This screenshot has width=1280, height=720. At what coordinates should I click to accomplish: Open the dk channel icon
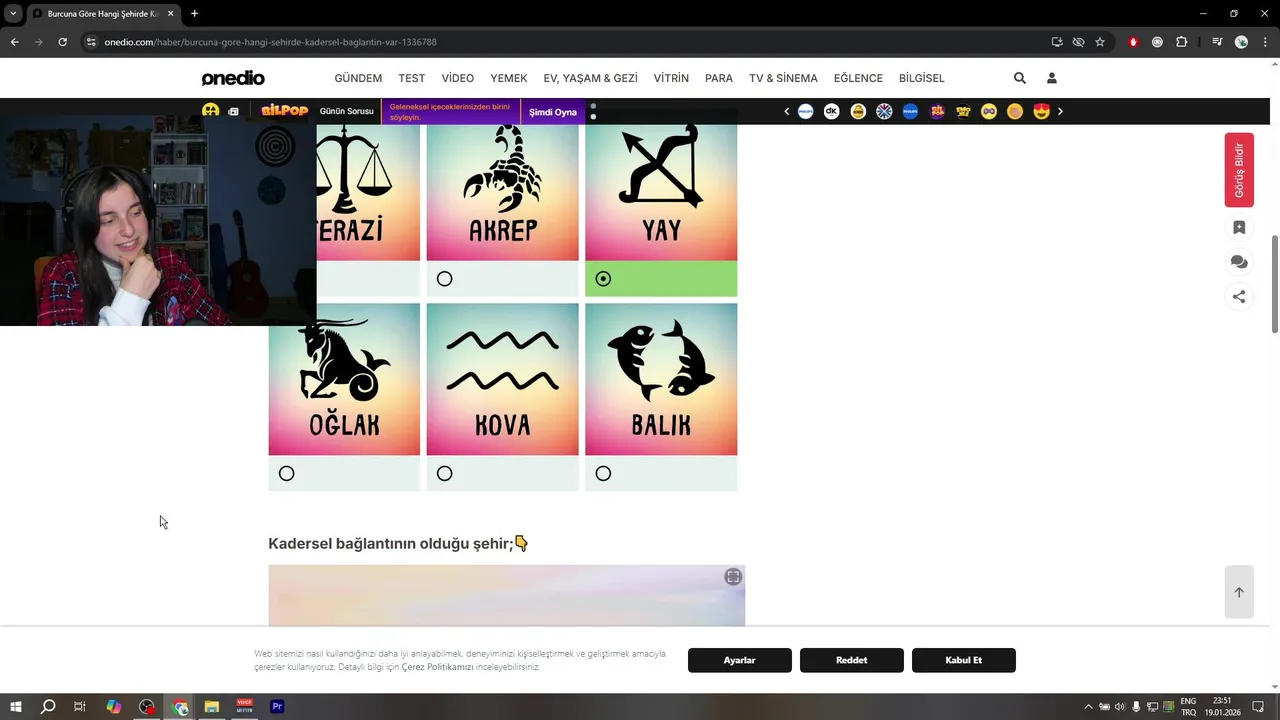click(x=831, y=111)
